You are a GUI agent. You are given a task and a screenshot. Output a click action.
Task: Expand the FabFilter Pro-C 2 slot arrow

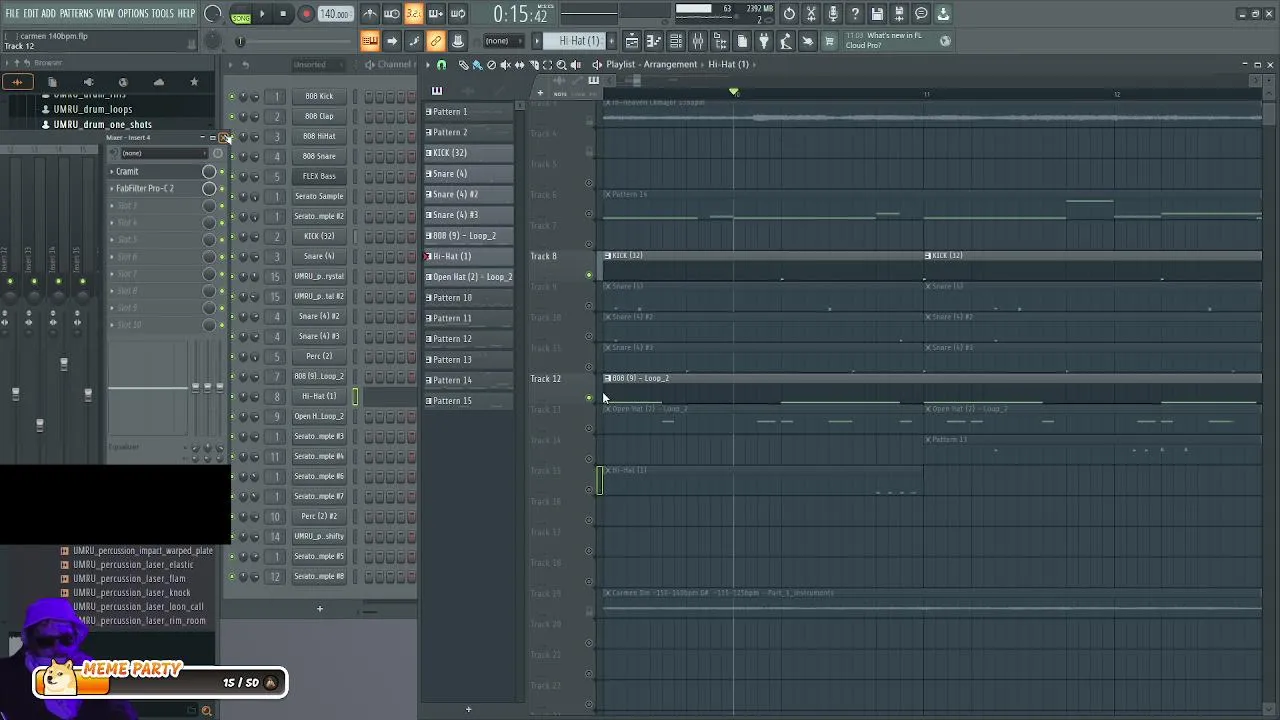click(112, 188)
